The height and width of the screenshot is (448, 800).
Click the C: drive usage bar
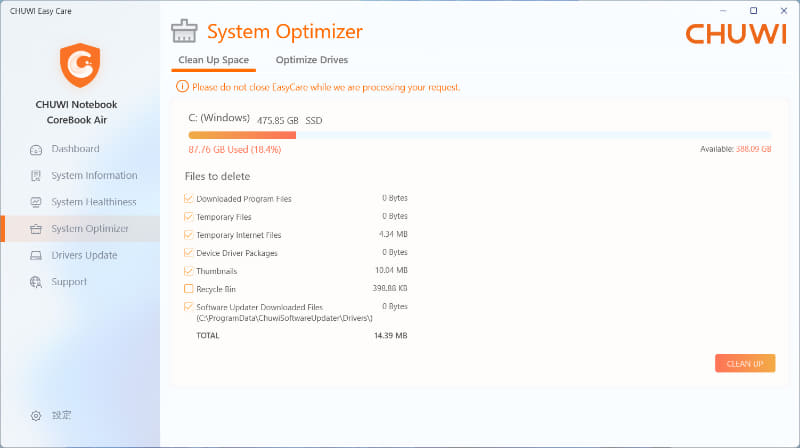click(x=480, y=135)
